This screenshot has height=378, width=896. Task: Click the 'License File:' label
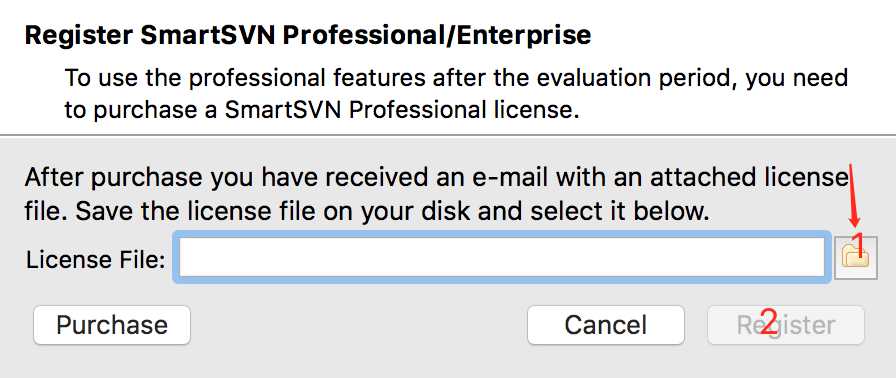pos(95,260)
